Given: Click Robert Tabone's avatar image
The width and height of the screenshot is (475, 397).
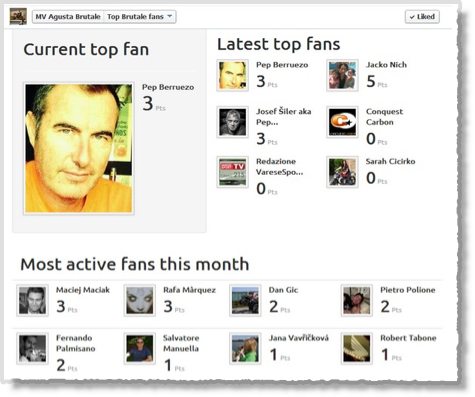Looking at the screenshot, I should (357, 349).
